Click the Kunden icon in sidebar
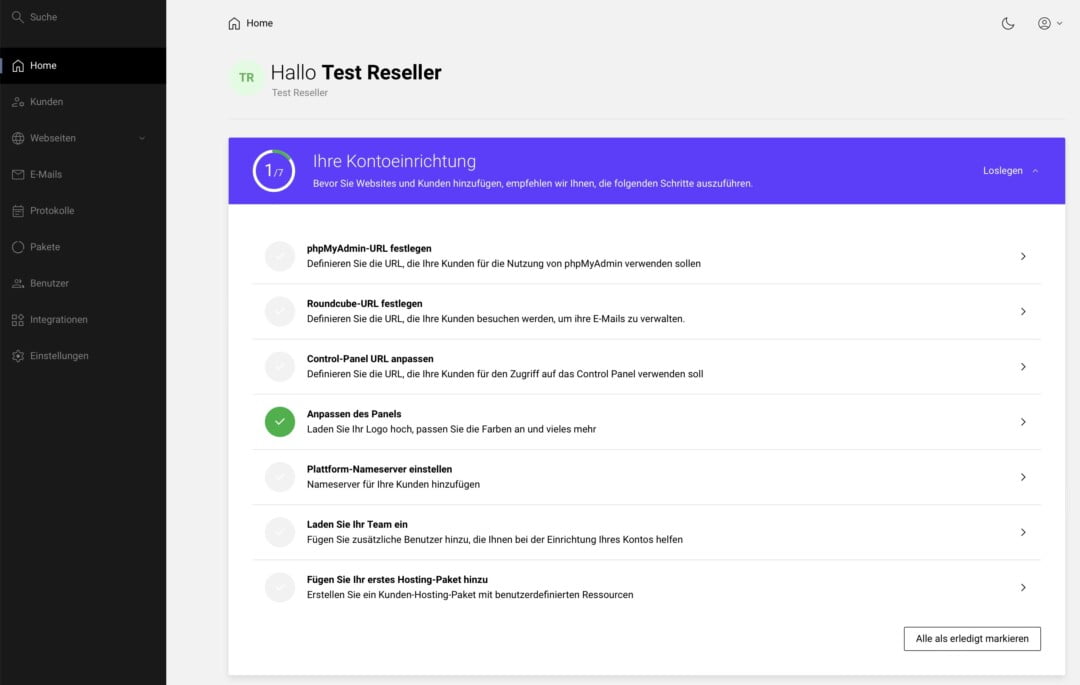1080x685 pixels. pos(18,102)
